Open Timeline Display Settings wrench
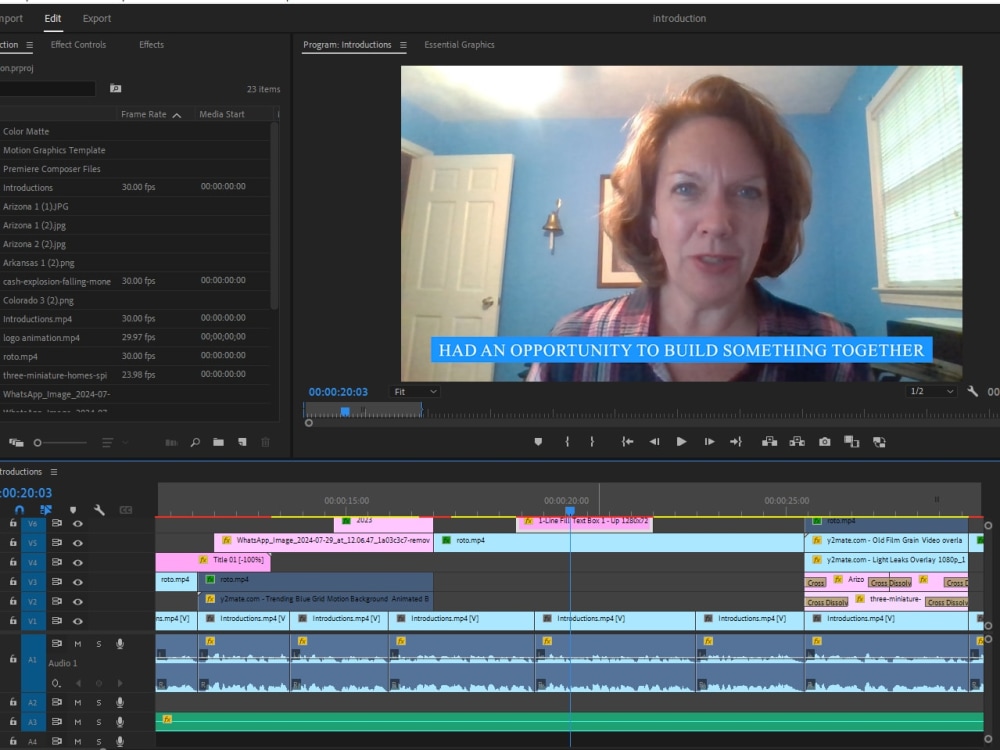The image size is (1000, 750). click(x=99, y=510)
